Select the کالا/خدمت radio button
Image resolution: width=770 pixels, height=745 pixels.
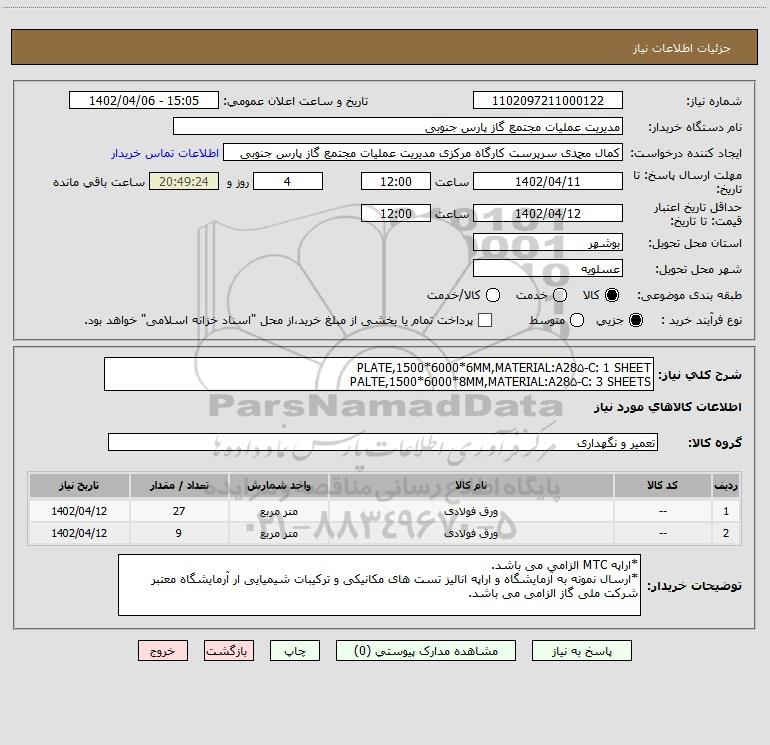493,295
